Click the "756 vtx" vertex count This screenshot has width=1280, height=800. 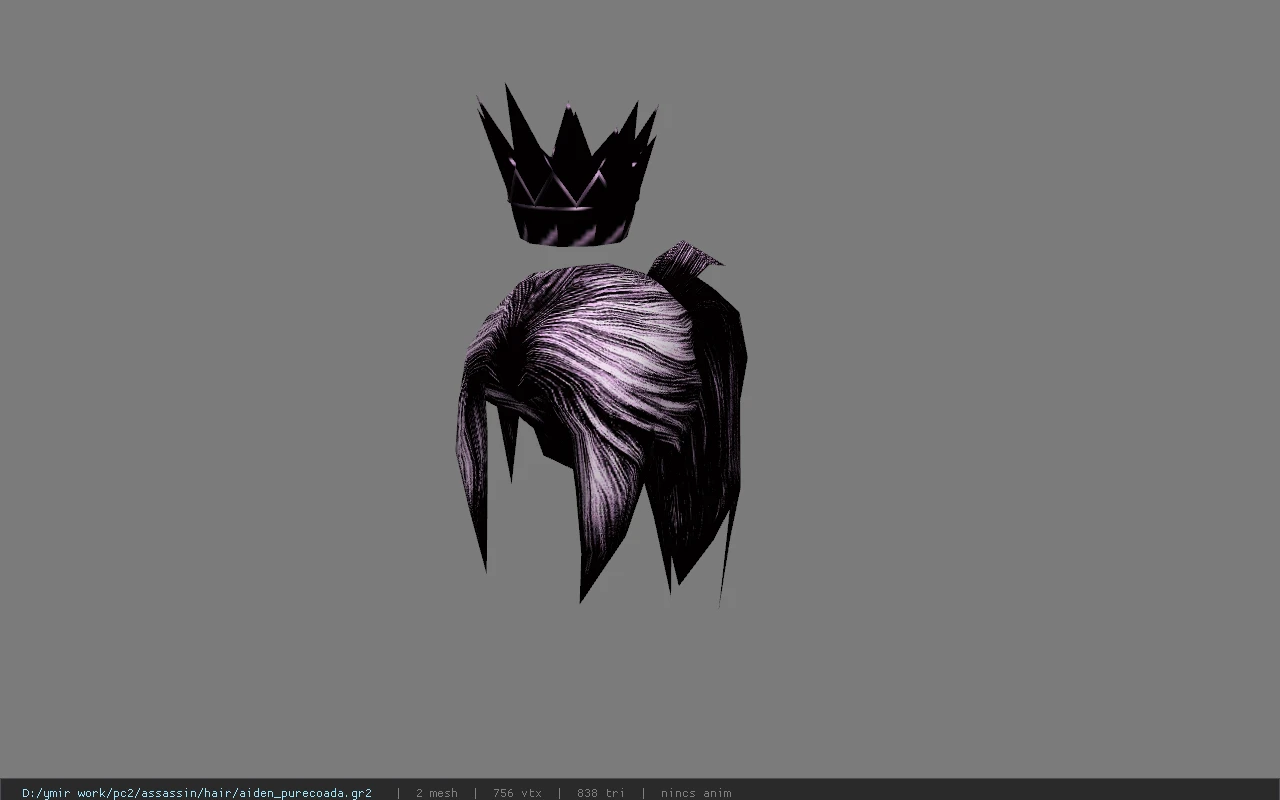tap(517, 793)
